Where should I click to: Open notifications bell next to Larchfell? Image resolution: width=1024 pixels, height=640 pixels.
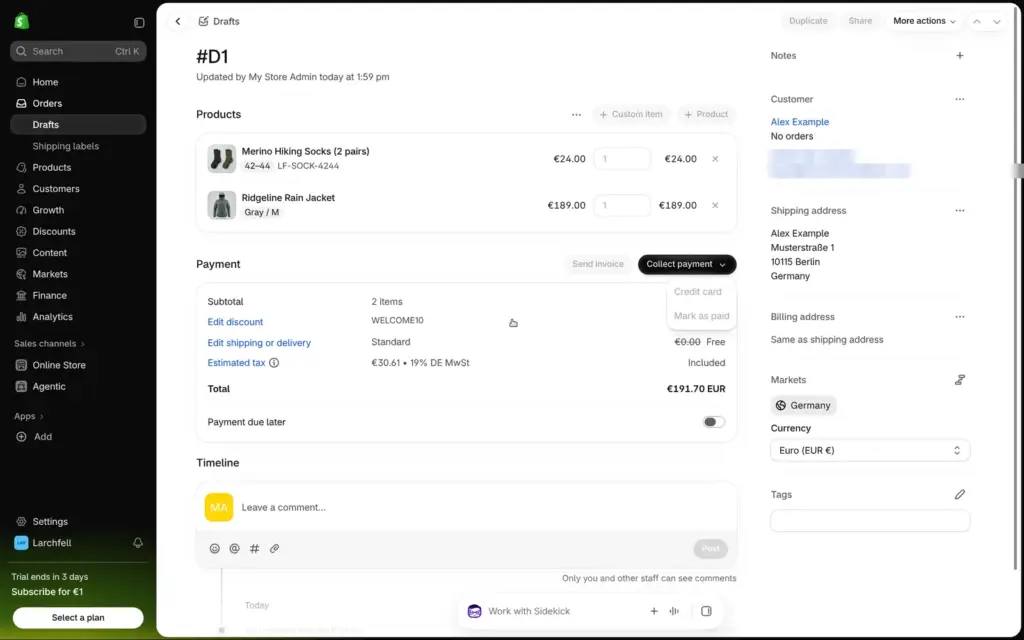[x=138, y=543]
